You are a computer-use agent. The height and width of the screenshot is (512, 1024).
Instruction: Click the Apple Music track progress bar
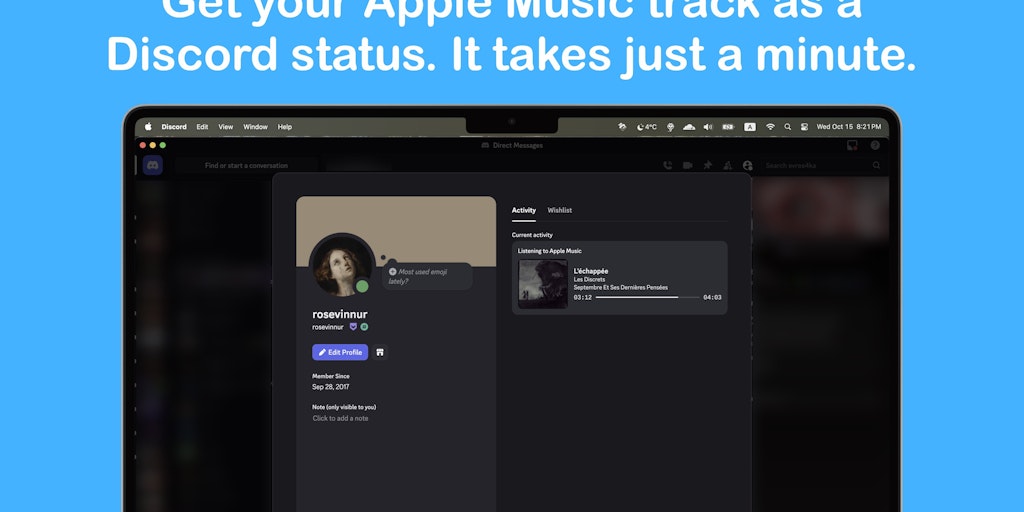(x=647, y=297)
